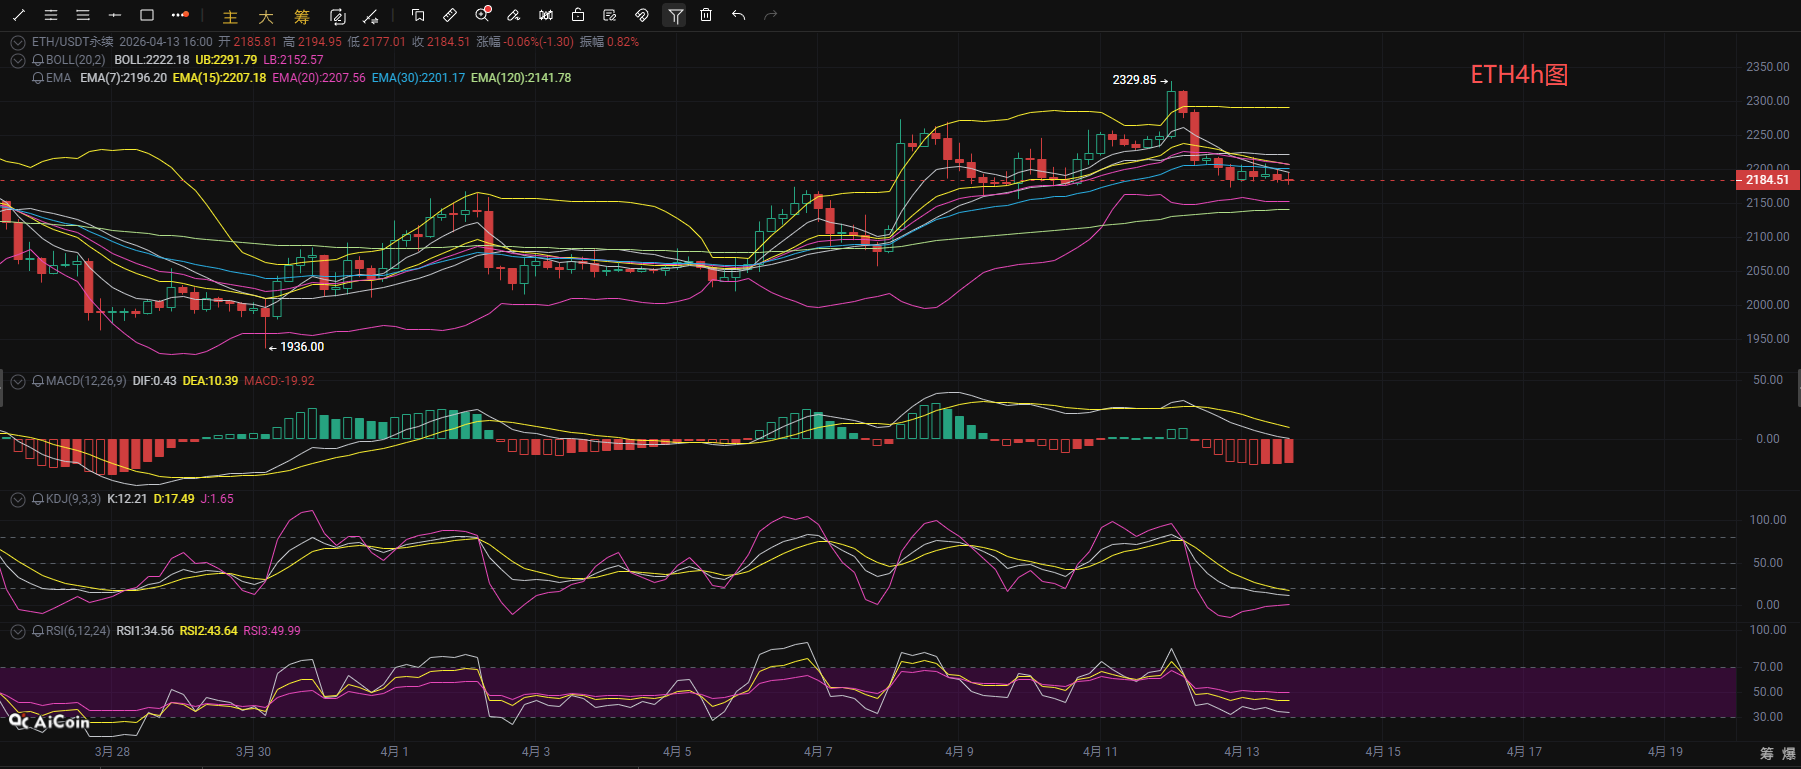Select the rectangle shape tool
This screenshot has width=1801, height=769.
147,15
